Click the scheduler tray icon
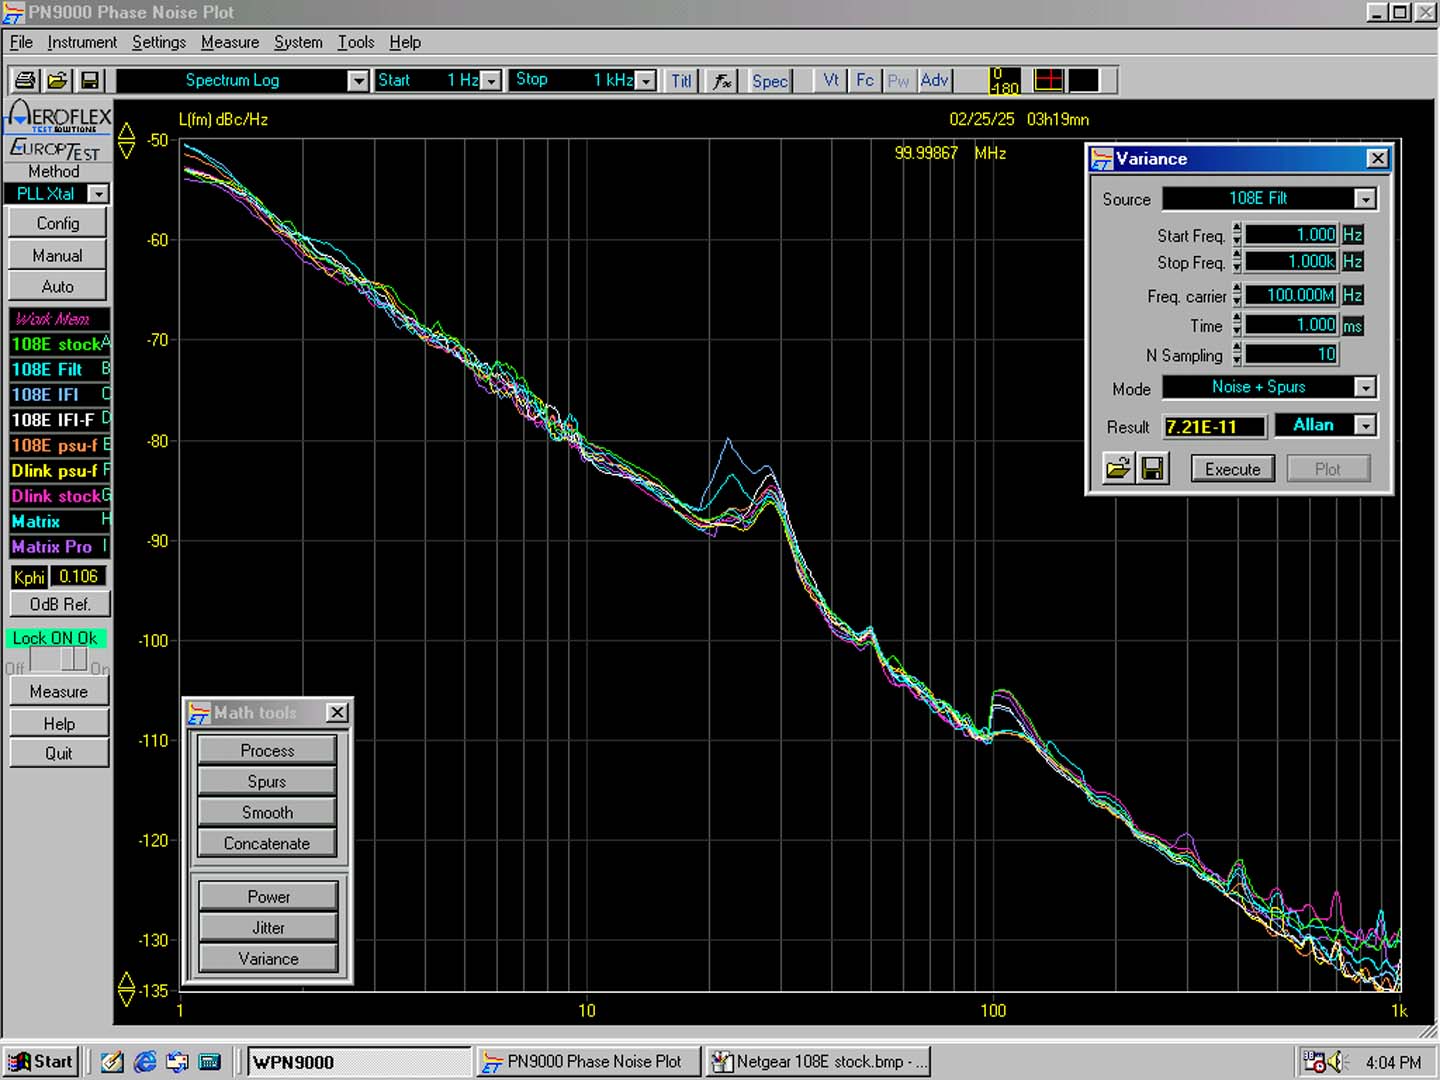Viewport: 1440px width, 1080px height. click(1314, 1062)
